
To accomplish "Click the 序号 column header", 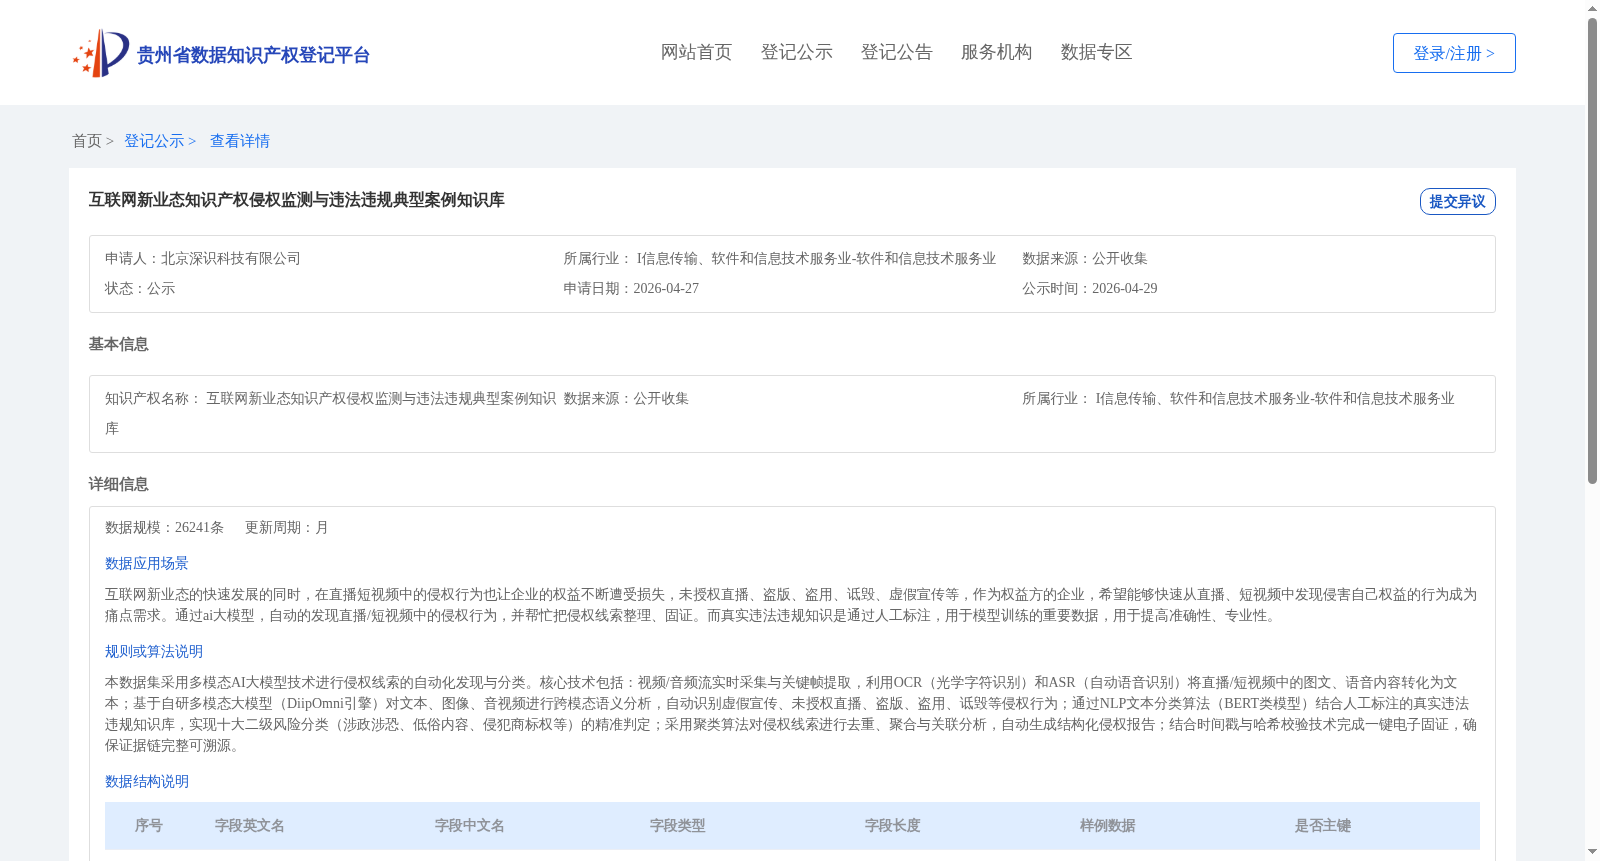I will (x=149, y=825).
